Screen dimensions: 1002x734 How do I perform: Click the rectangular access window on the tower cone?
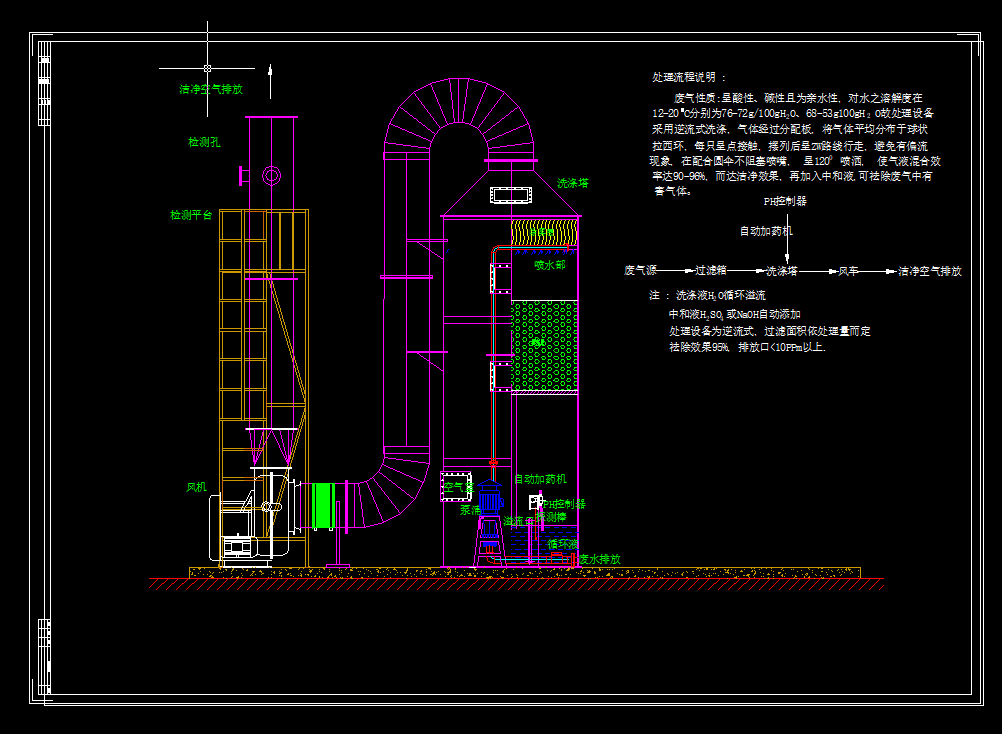pyautogui.click(x=511, y=195)
